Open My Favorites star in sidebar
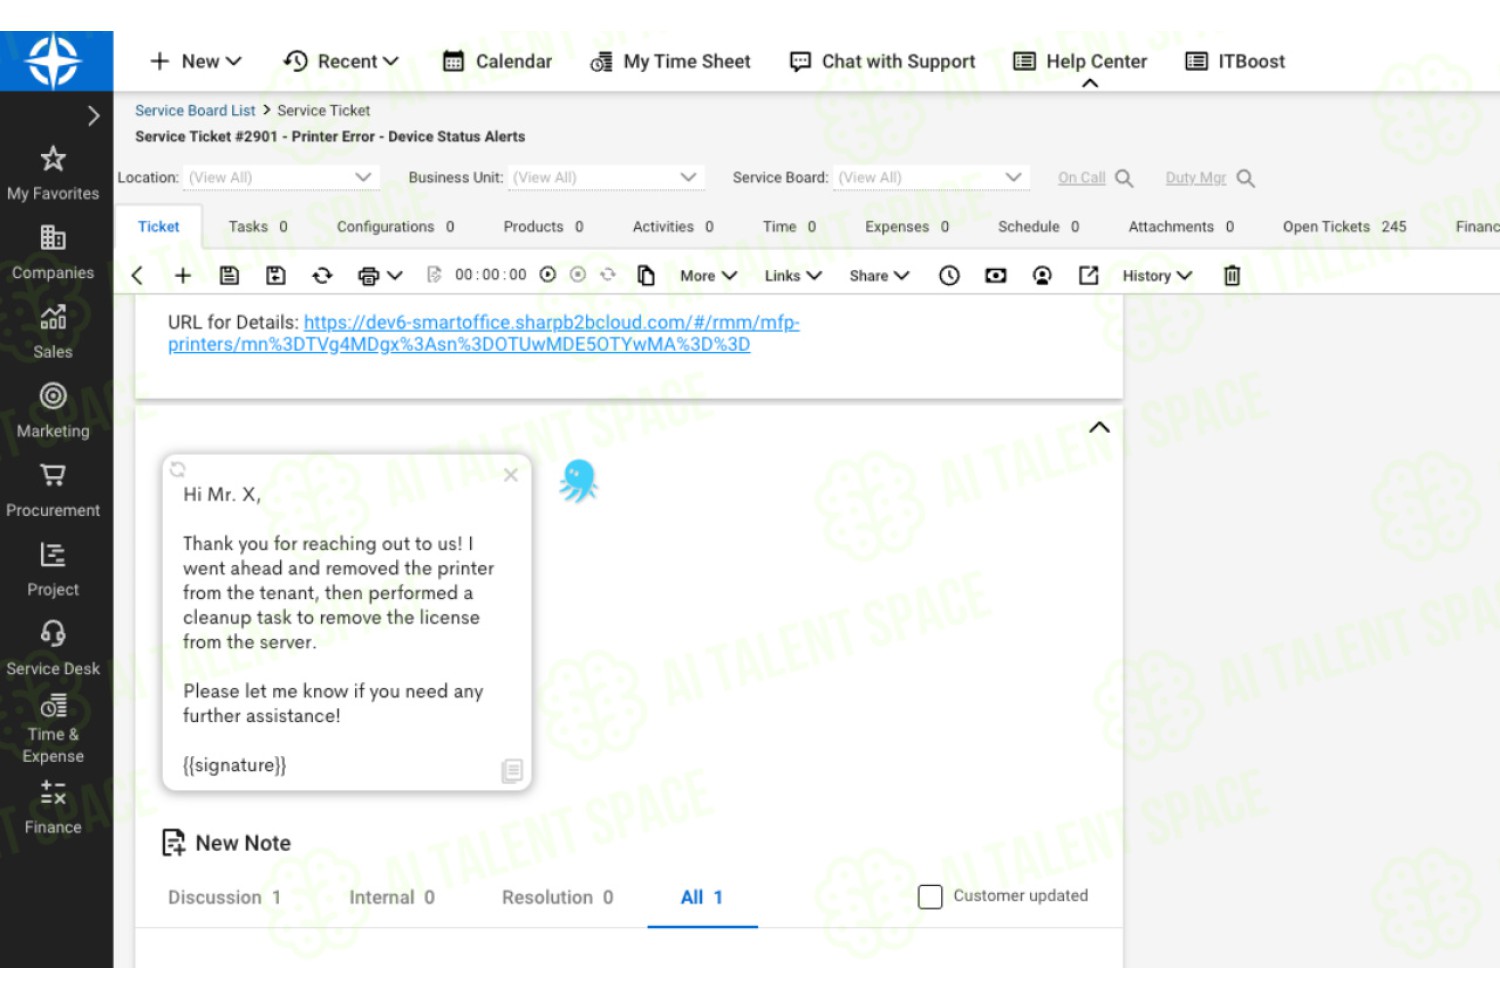Viewport: 1500px width, 1000px height. click(53, 158)
